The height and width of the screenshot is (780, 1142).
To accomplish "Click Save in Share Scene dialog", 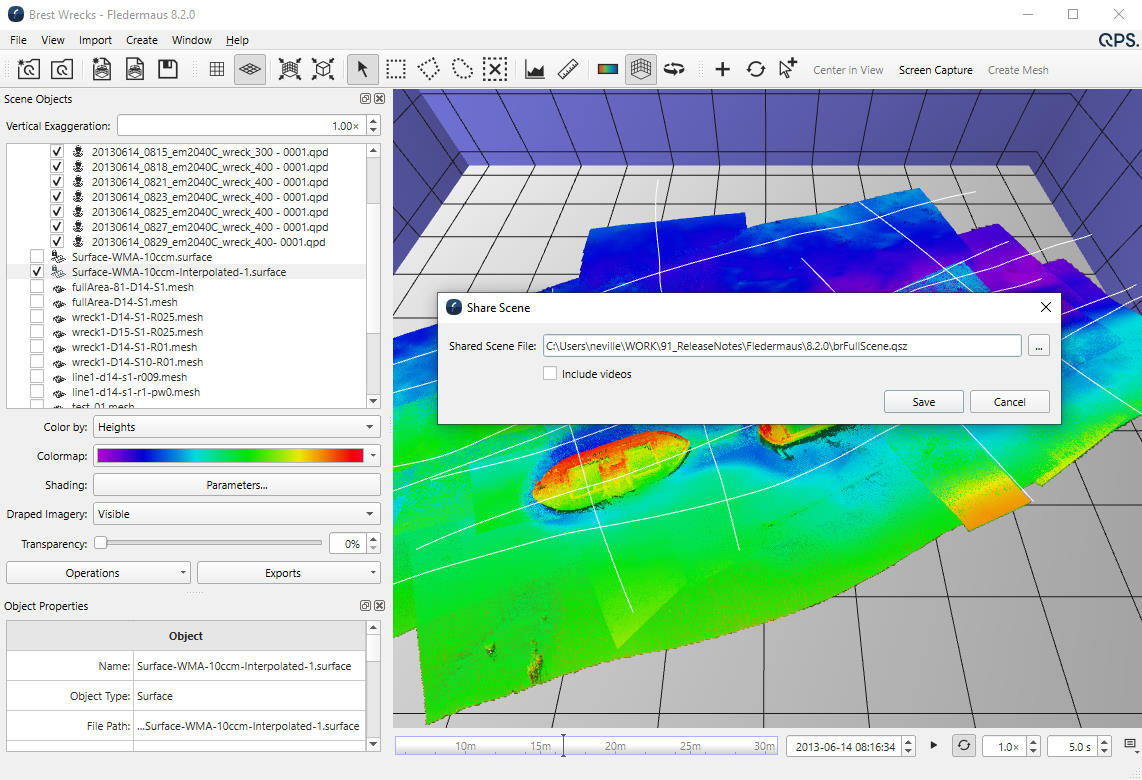I will tap(923, 402).
